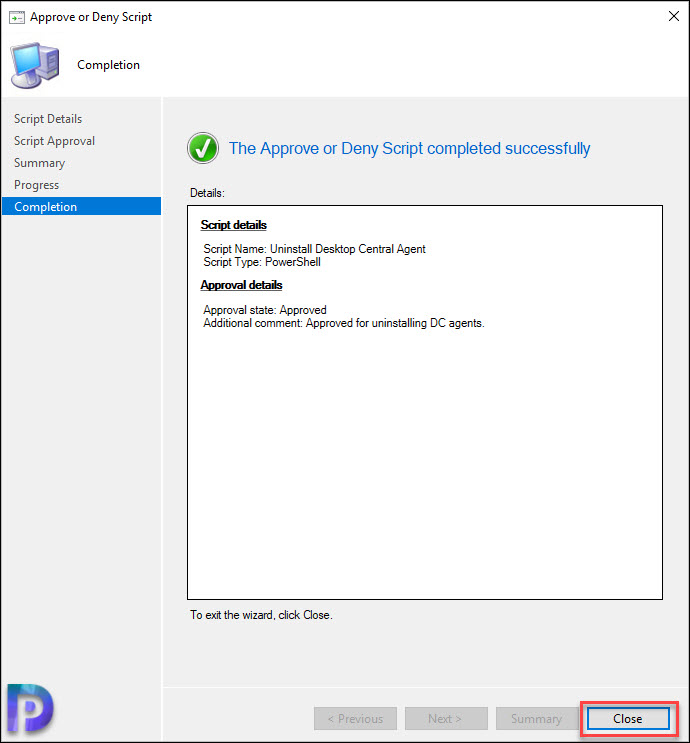Click the 'Script details' heading
This screenshot has width=690, height=743.
234,225
